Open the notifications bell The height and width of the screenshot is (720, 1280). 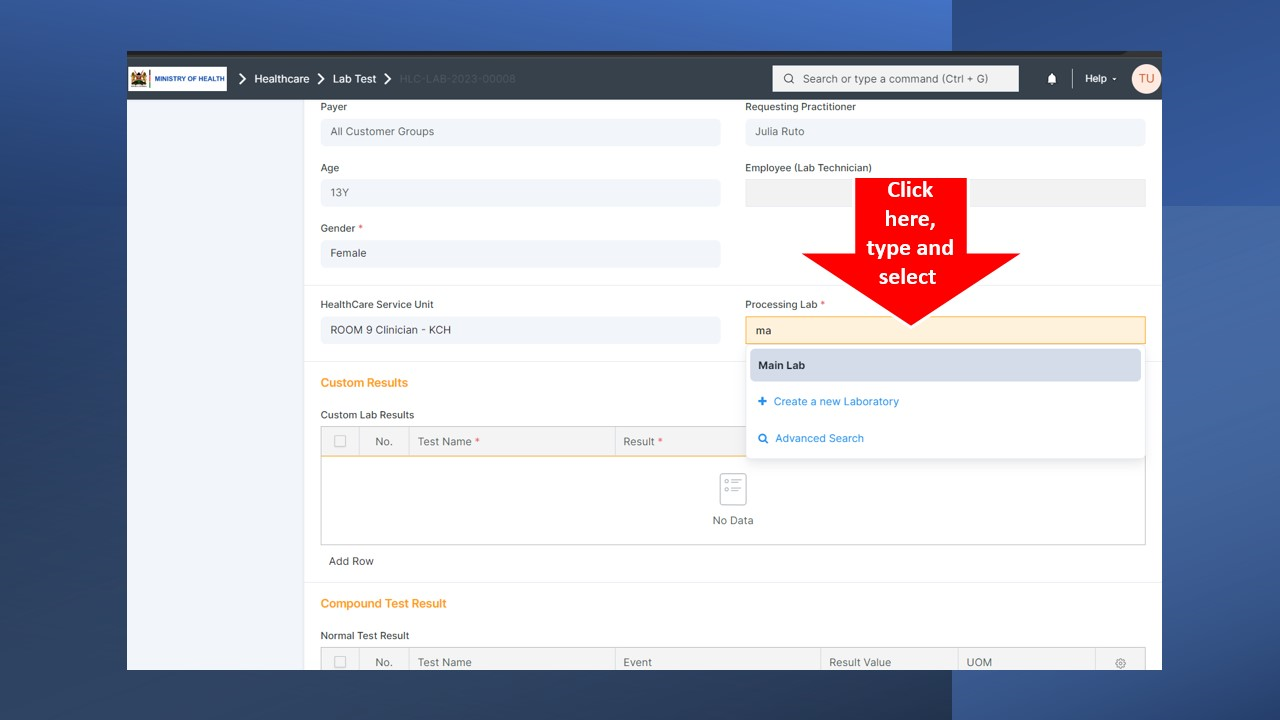1052,79
